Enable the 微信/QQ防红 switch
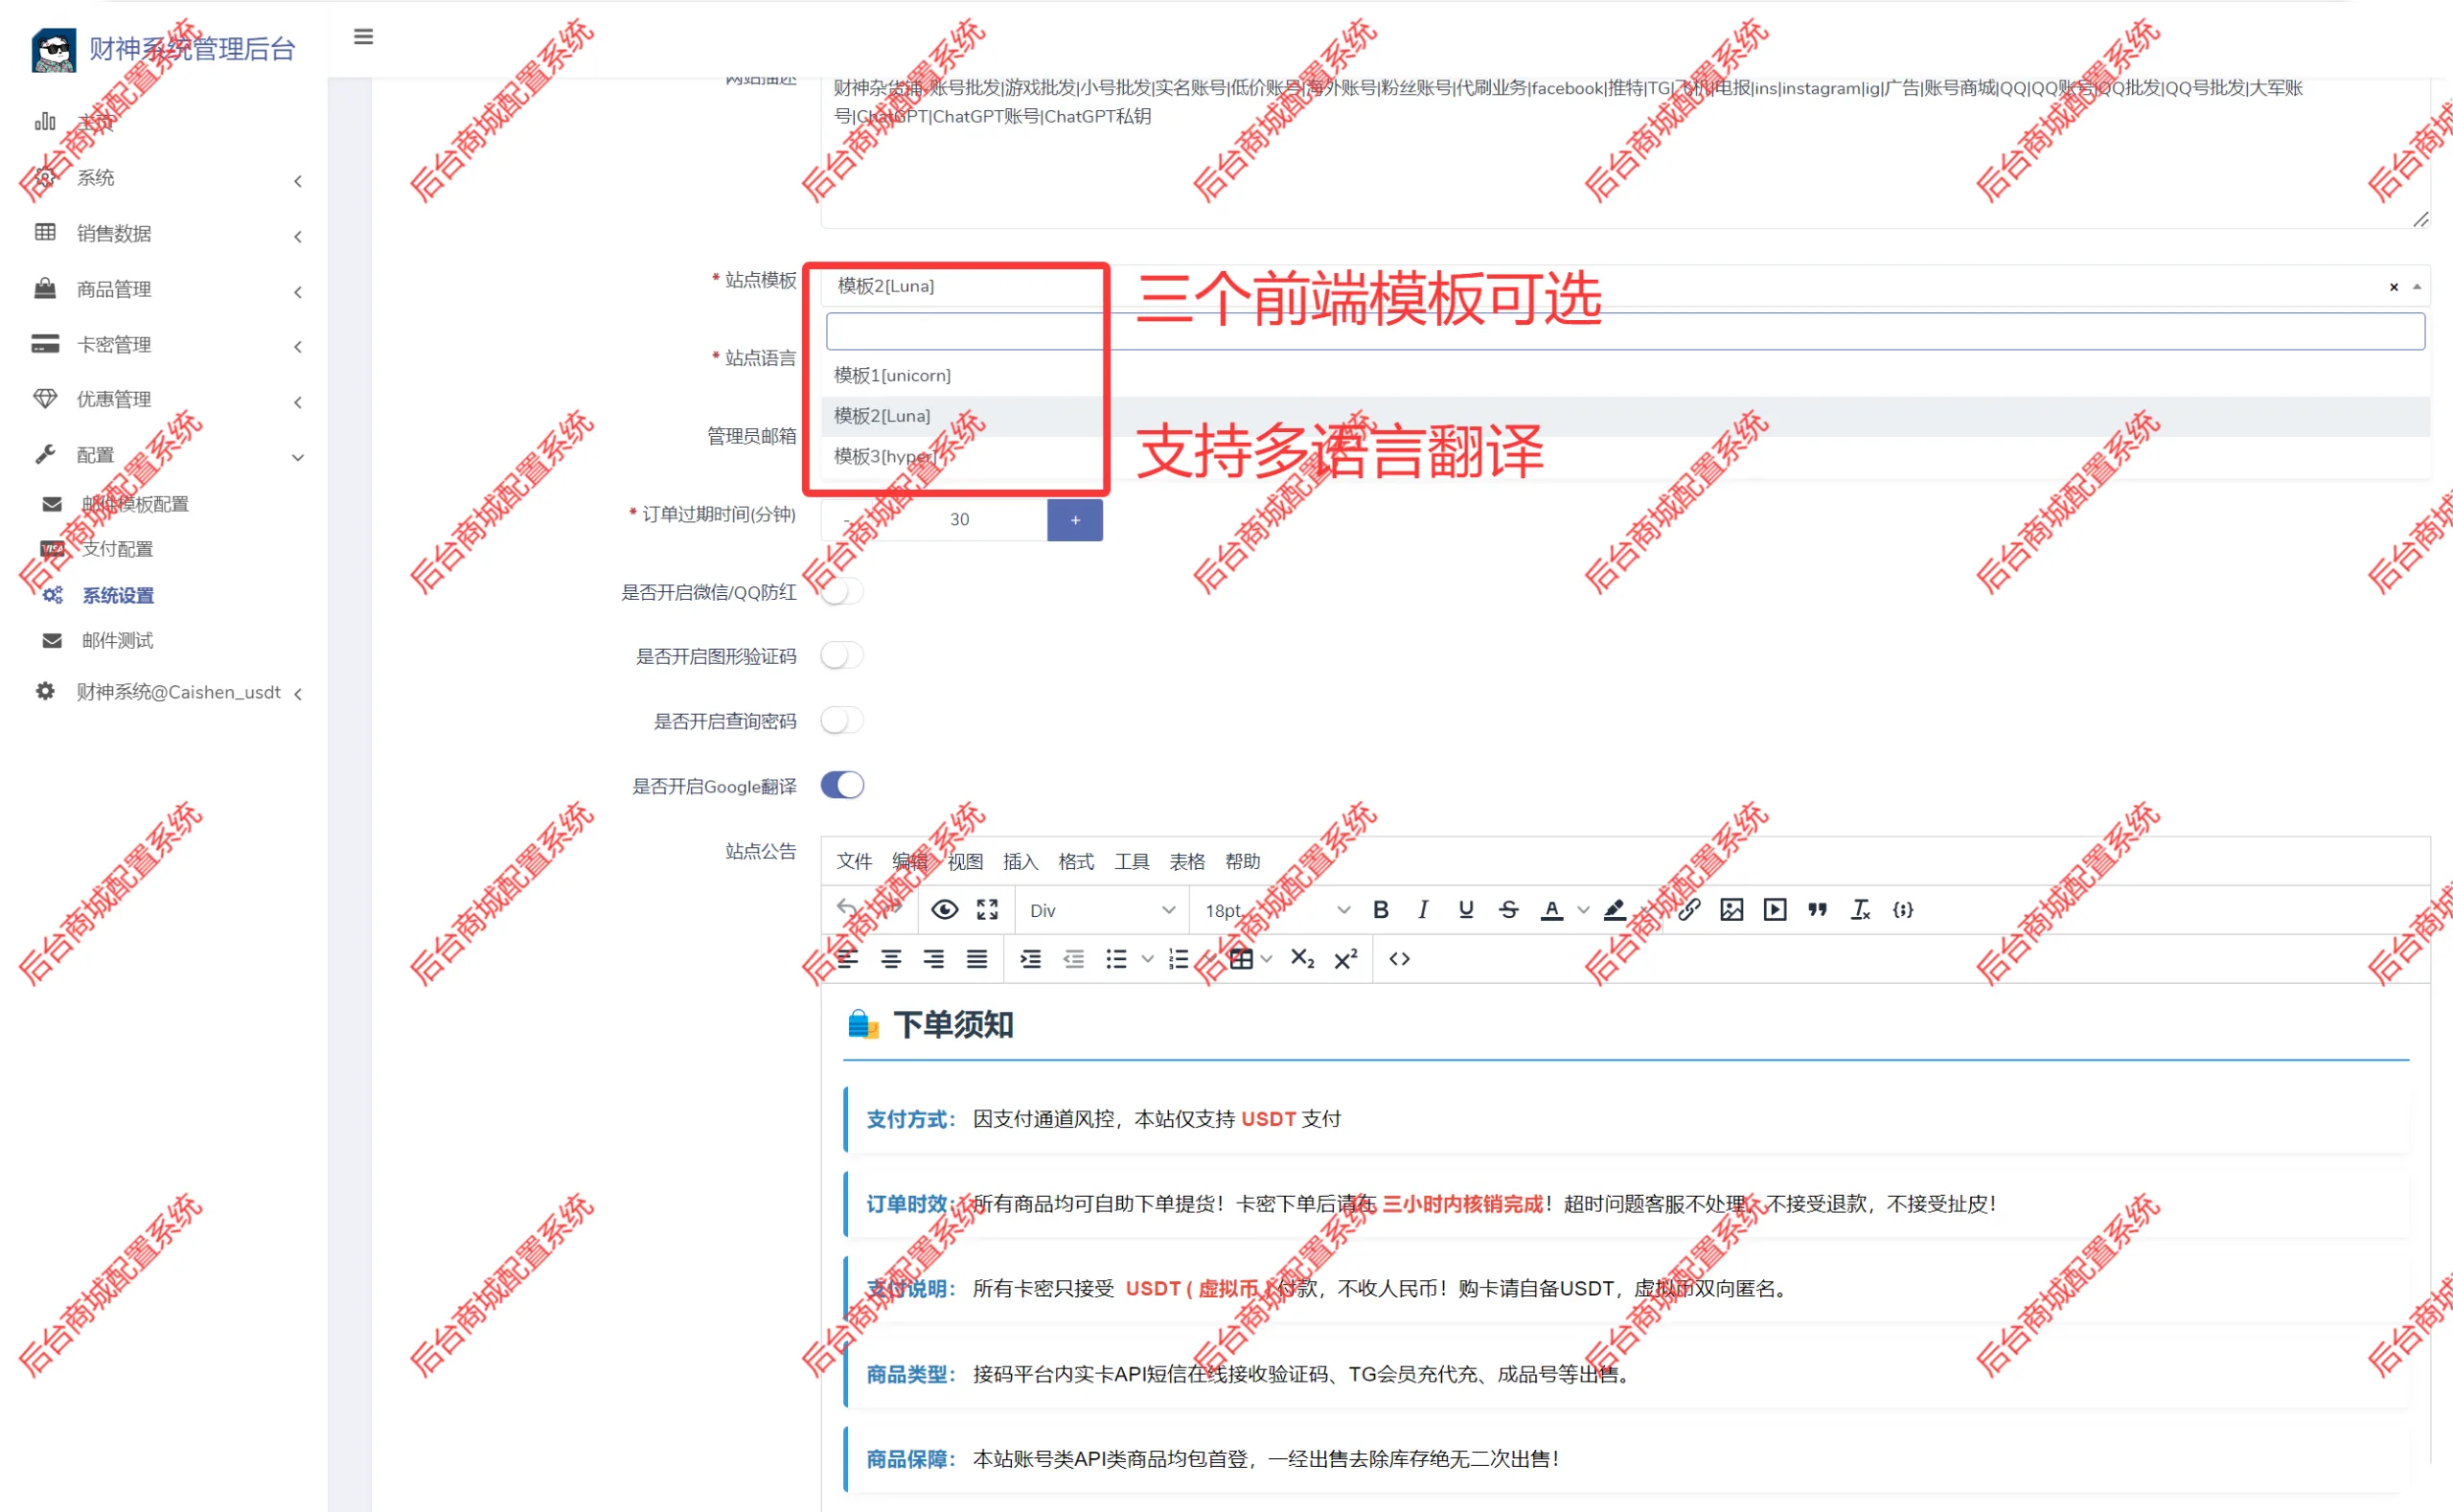This screenshot has width=2453, height=1512. click(842, 592)
